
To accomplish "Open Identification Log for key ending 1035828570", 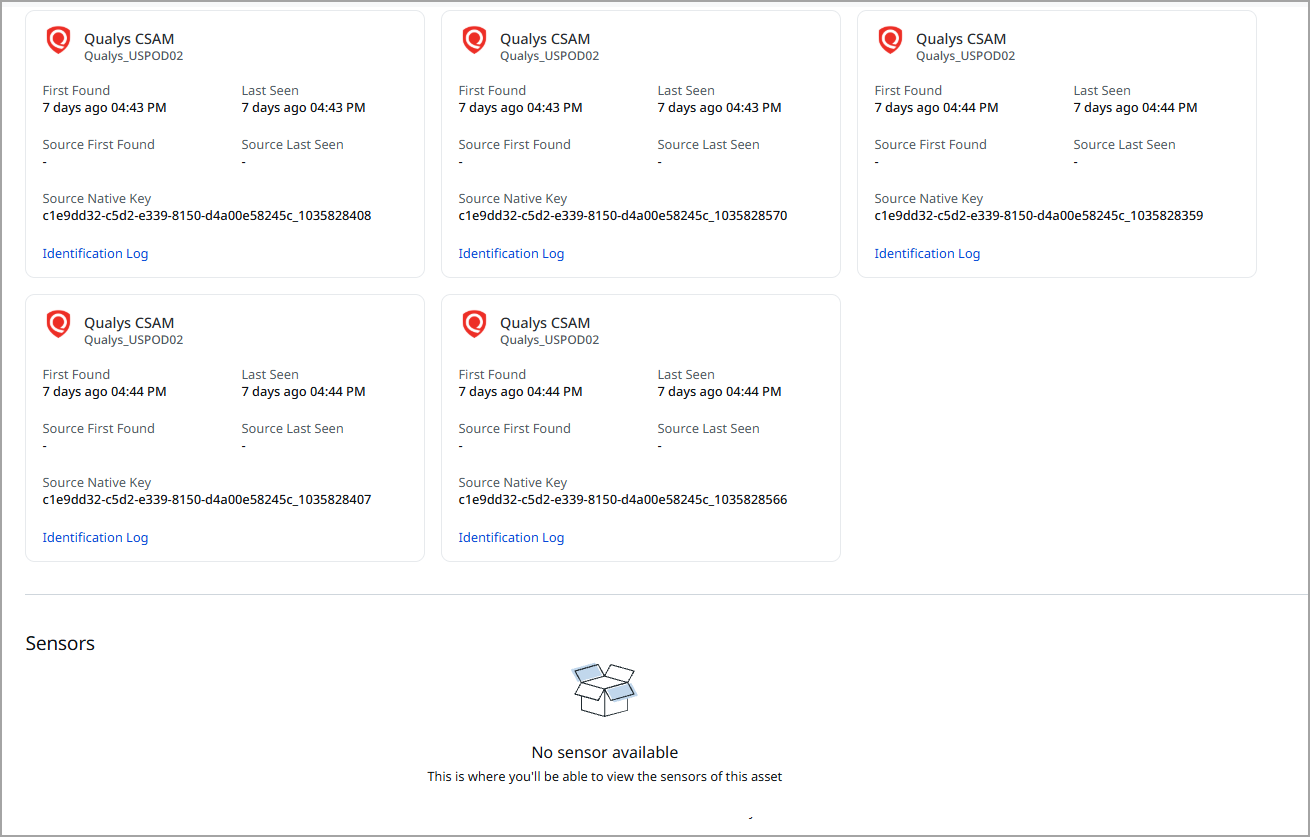I will pyautogui.click(x=511, y=254).
